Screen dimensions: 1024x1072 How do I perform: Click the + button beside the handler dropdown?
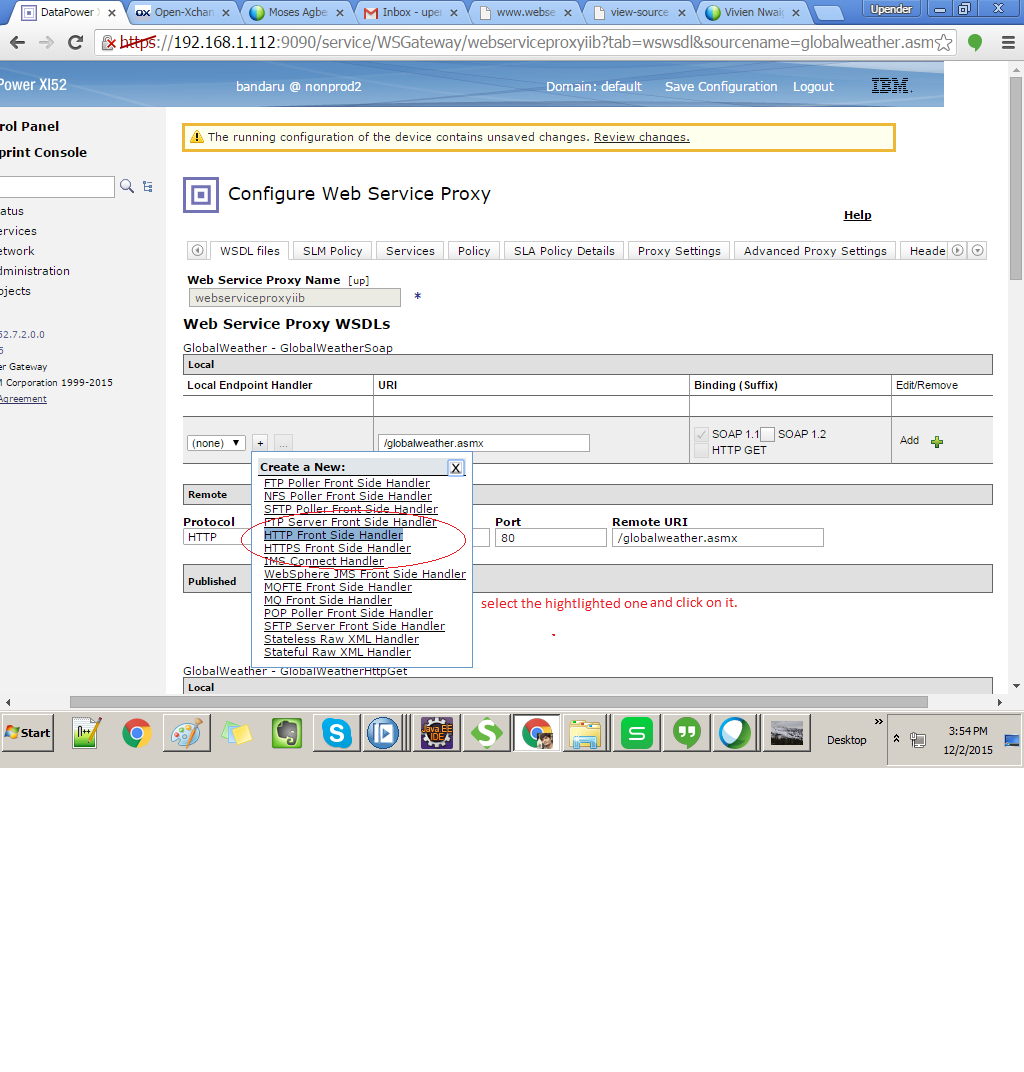(x=260, y=442)
